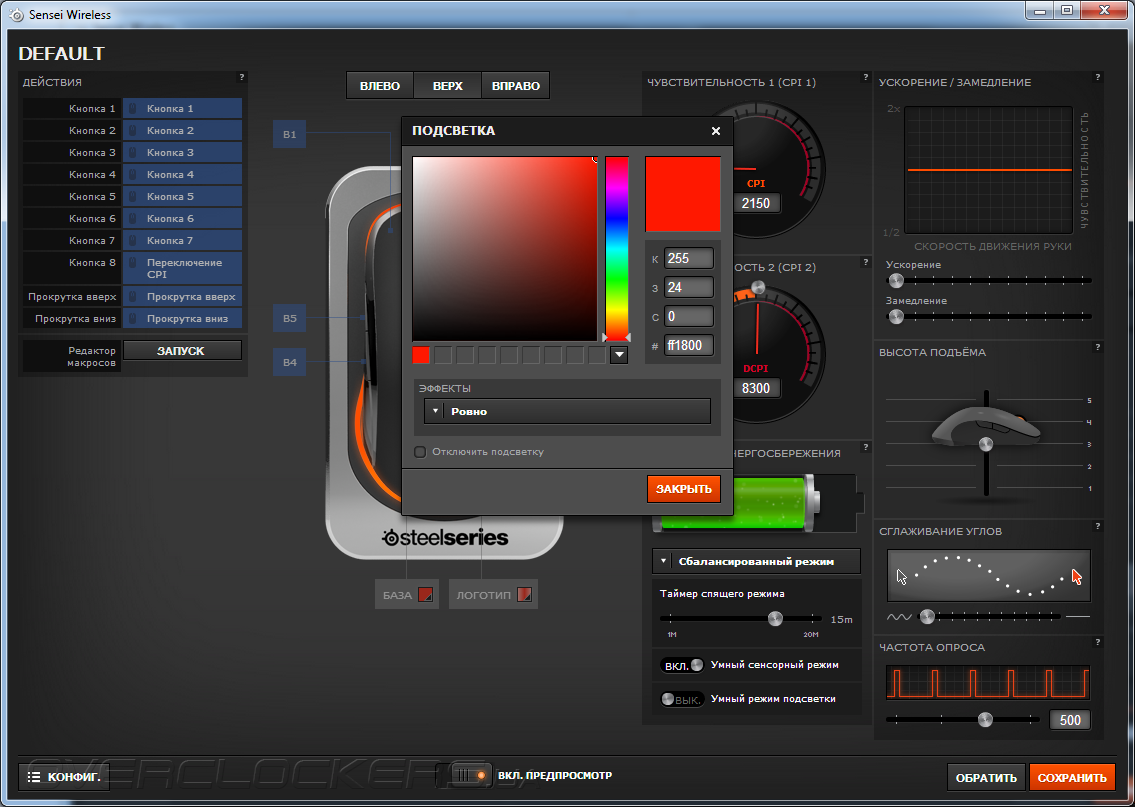Screen dimensions: 1135x807
Task: Click the green channel field showing 24
Action: coord(688,287)
